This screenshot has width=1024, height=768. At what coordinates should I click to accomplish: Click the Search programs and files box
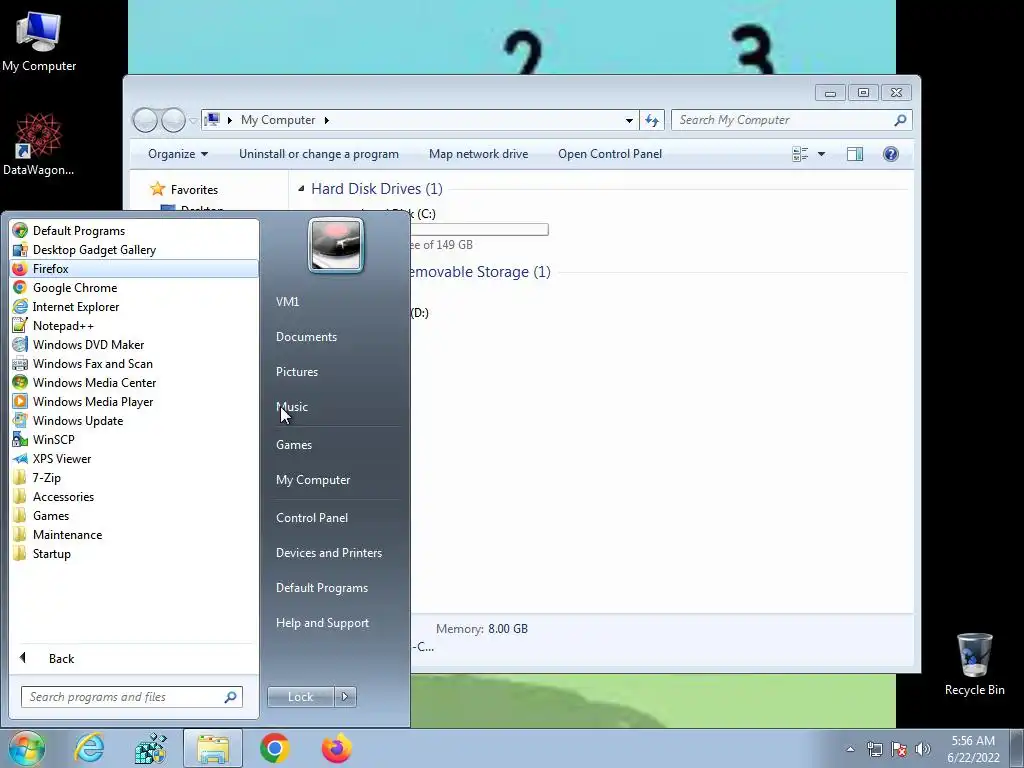(x=131, y=697)
